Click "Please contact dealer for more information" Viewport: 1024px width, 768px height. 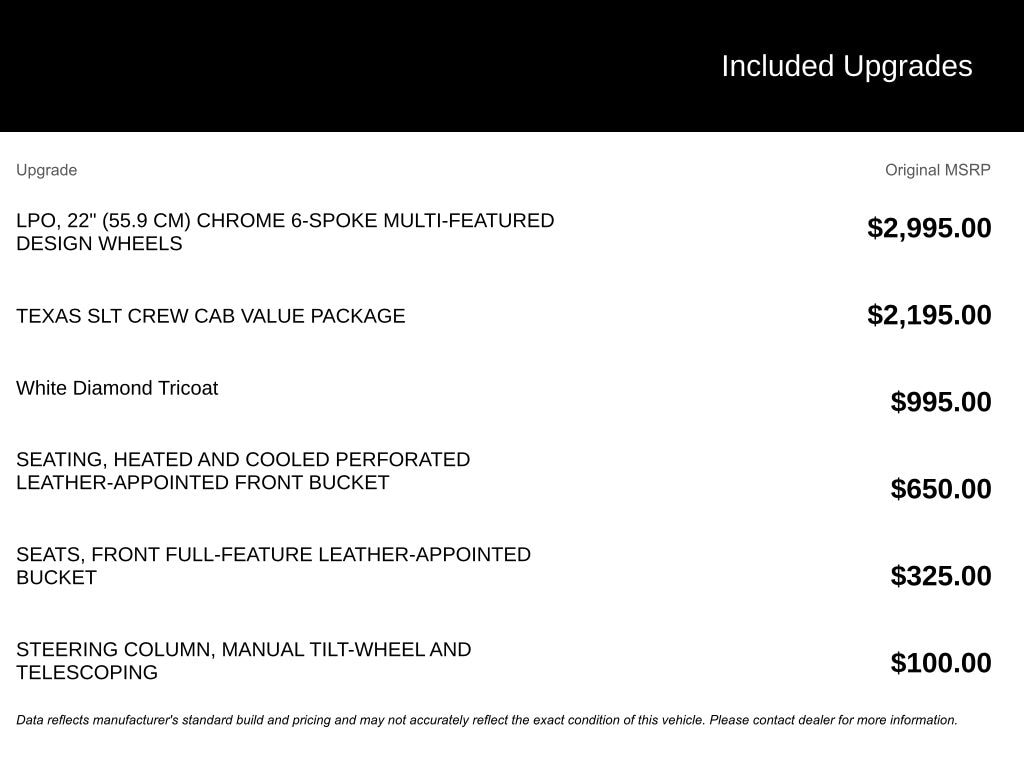click(x=833, y=720)
